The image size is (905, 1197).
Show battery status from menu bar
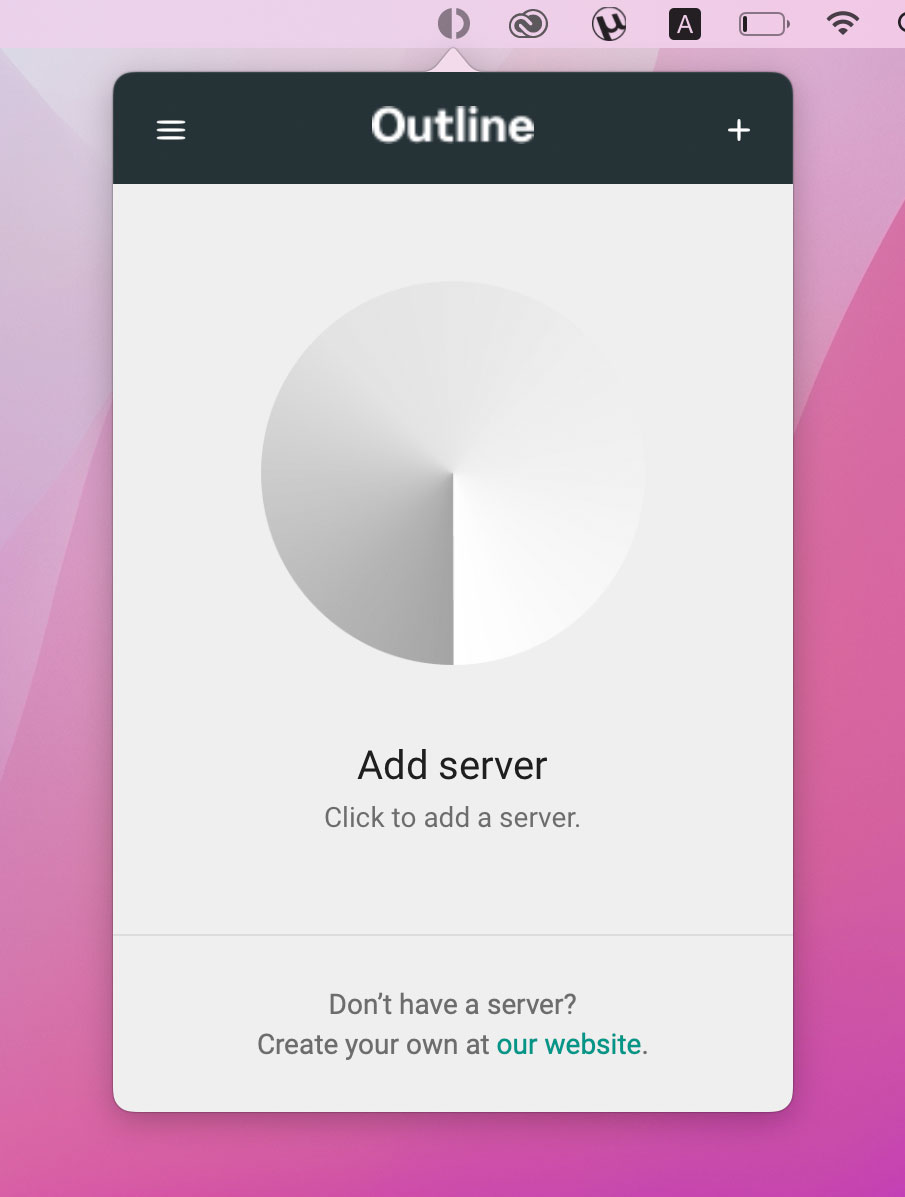764,24
